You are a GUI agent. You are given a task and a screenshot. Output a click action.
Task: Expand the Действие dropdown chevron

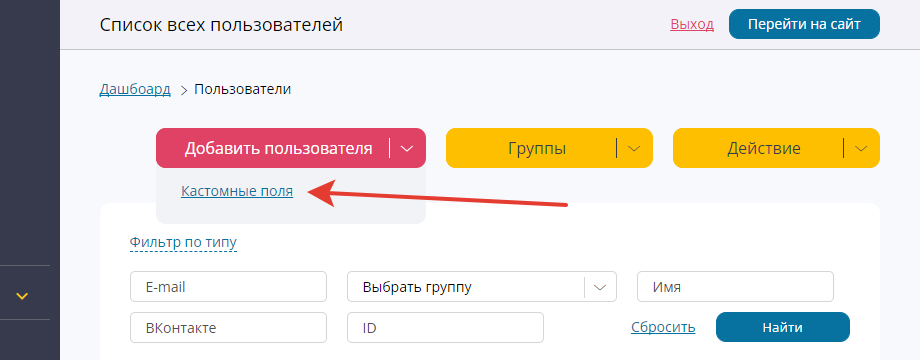pos(861,148)
